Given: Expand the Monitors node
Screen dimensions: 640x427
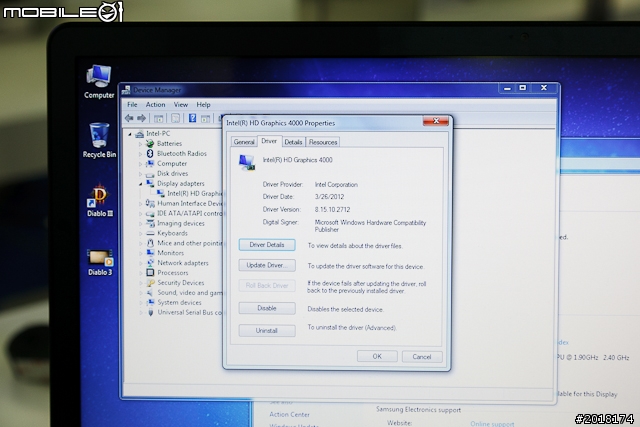Looking at the screenshot, I should point(140,253).
